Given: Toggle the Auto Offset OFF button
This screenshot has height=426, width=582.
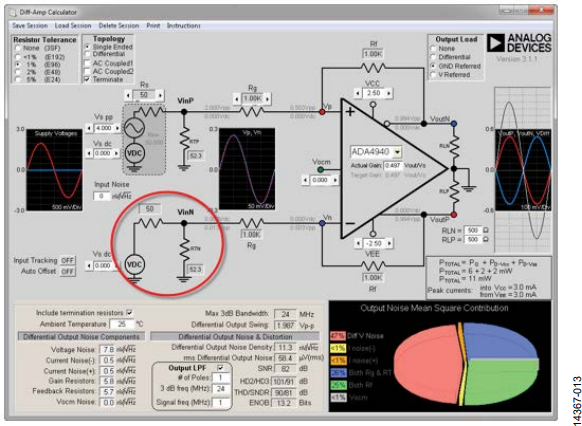Looking at the screenshot, I should (x=68, y=271).
